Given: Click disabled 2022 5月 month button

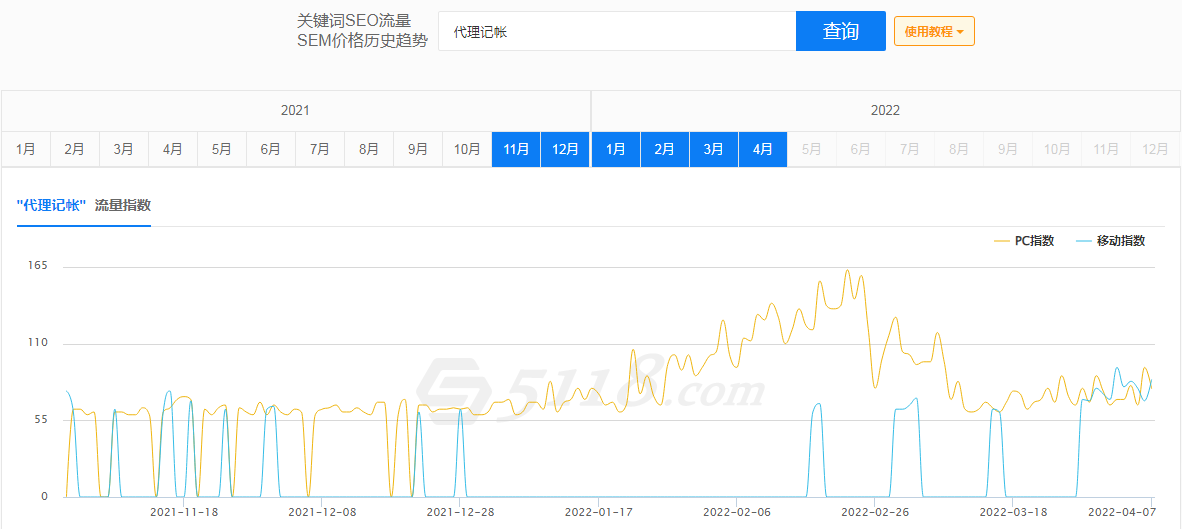Looking at the screenshot, I should (812, 149).
